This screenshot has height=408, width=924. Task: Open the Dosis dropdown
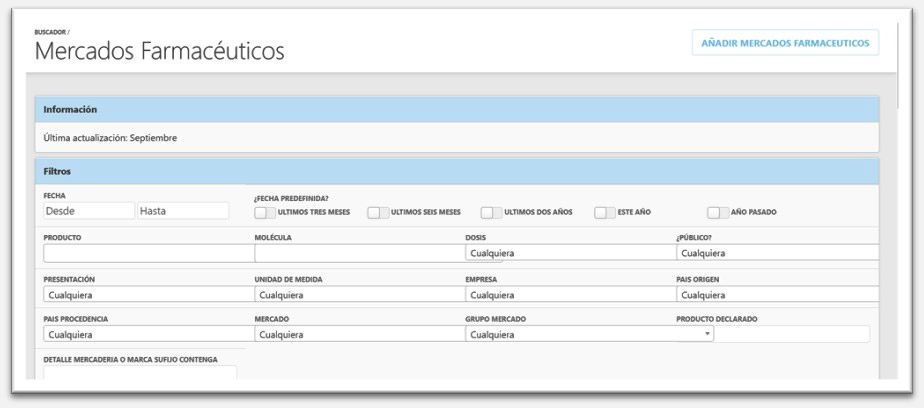(x=568, y=253)
